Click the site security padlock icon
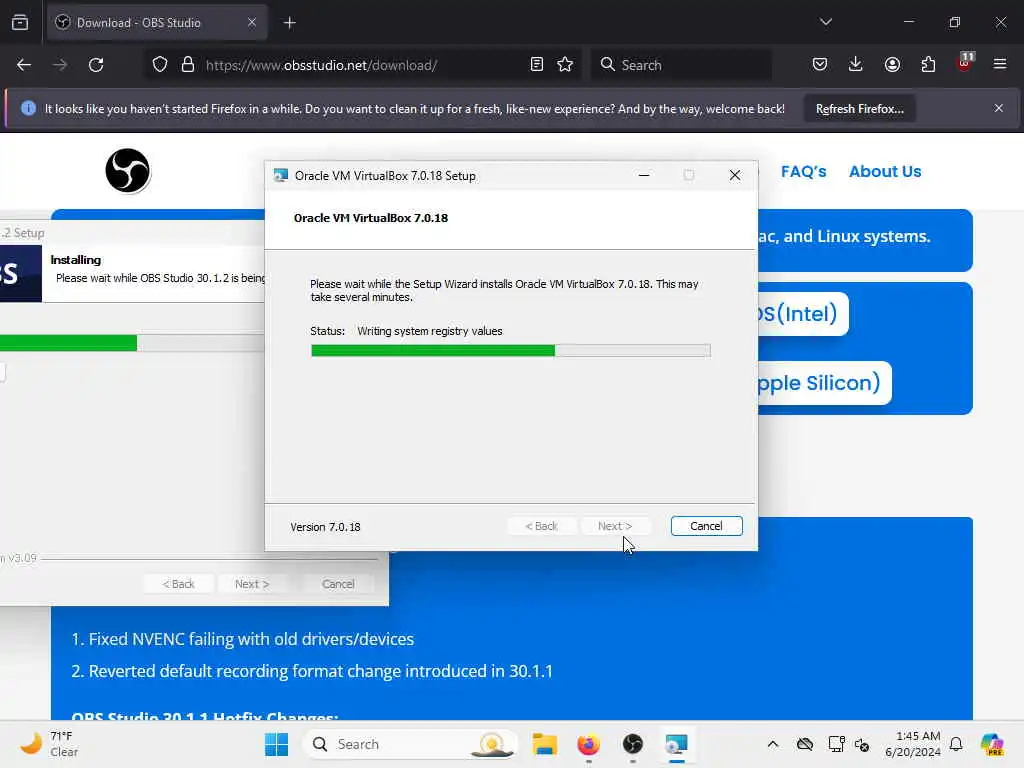The height and width of the screenshot is (768, 1024). tap(188, 65)
